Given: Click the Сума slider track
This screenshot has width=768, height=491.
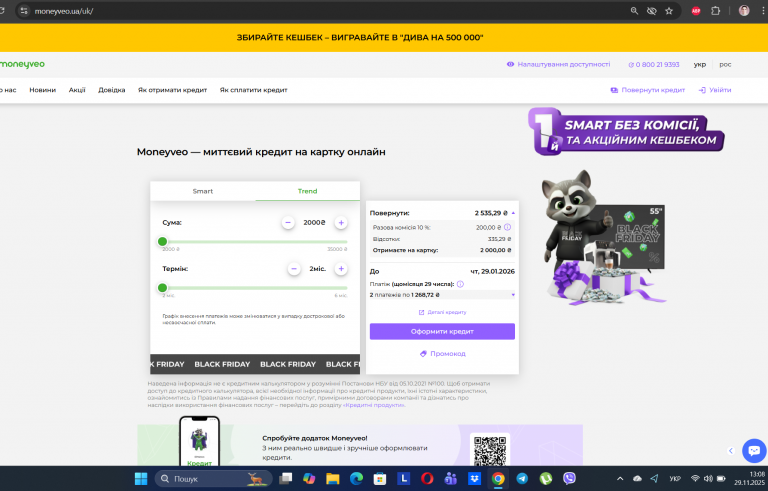Looking at the screenshot, I should pyautogui.click(x=255, y=242).
